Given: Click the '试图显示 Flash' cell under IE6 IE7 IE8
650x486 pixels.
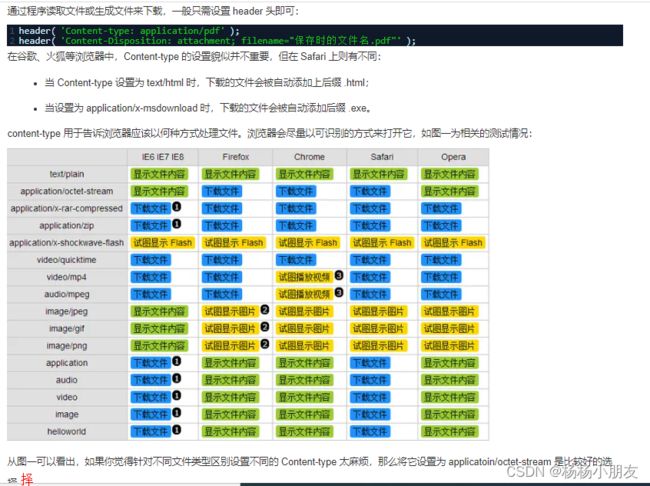Looking at the screenshot, I should coord(163,243).
